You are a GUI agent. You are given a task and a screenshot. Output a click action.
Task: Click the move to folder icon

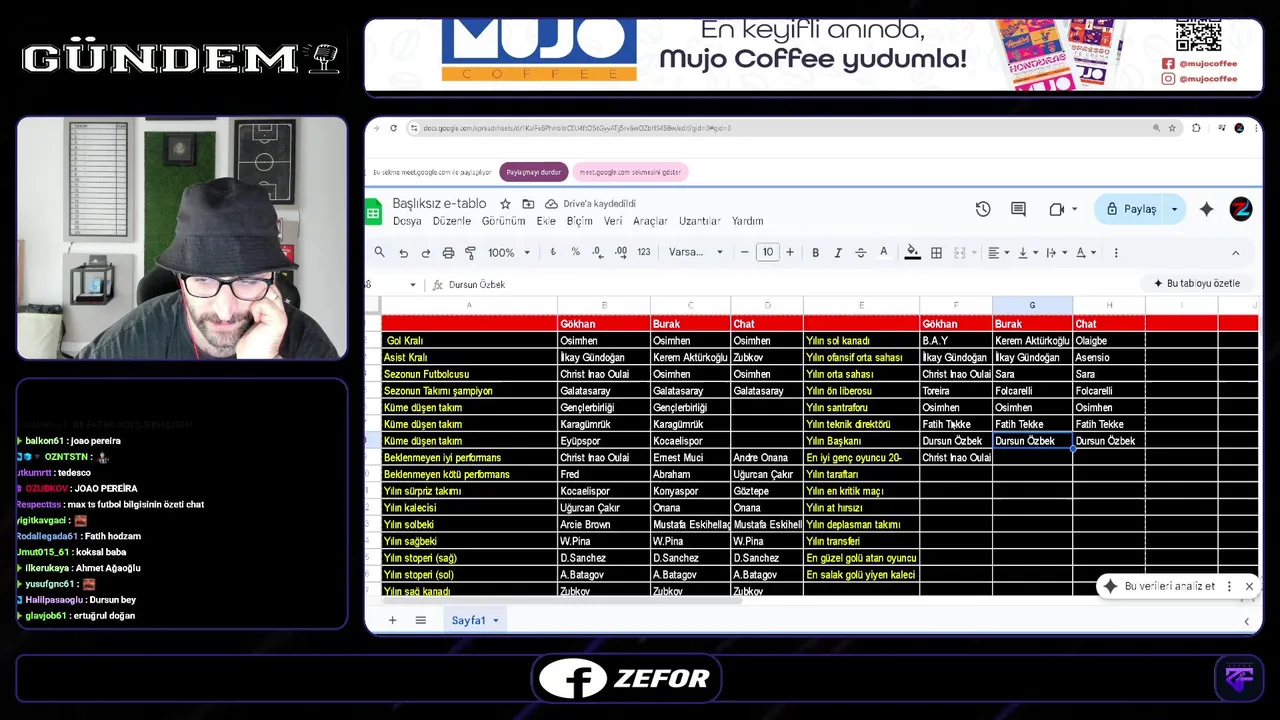pyautogui.click(x=528, y=203)
